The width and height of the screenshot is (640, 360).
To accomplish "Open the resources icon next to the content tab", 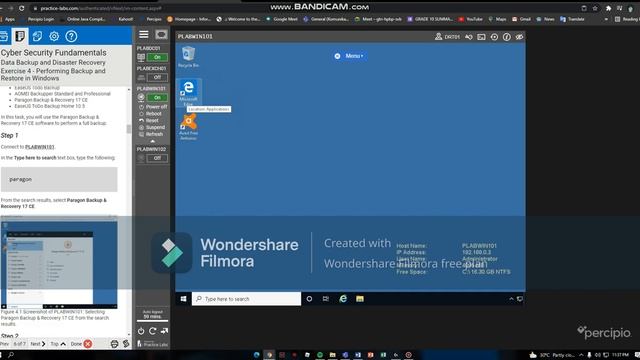I will click(x=37, y=36).
